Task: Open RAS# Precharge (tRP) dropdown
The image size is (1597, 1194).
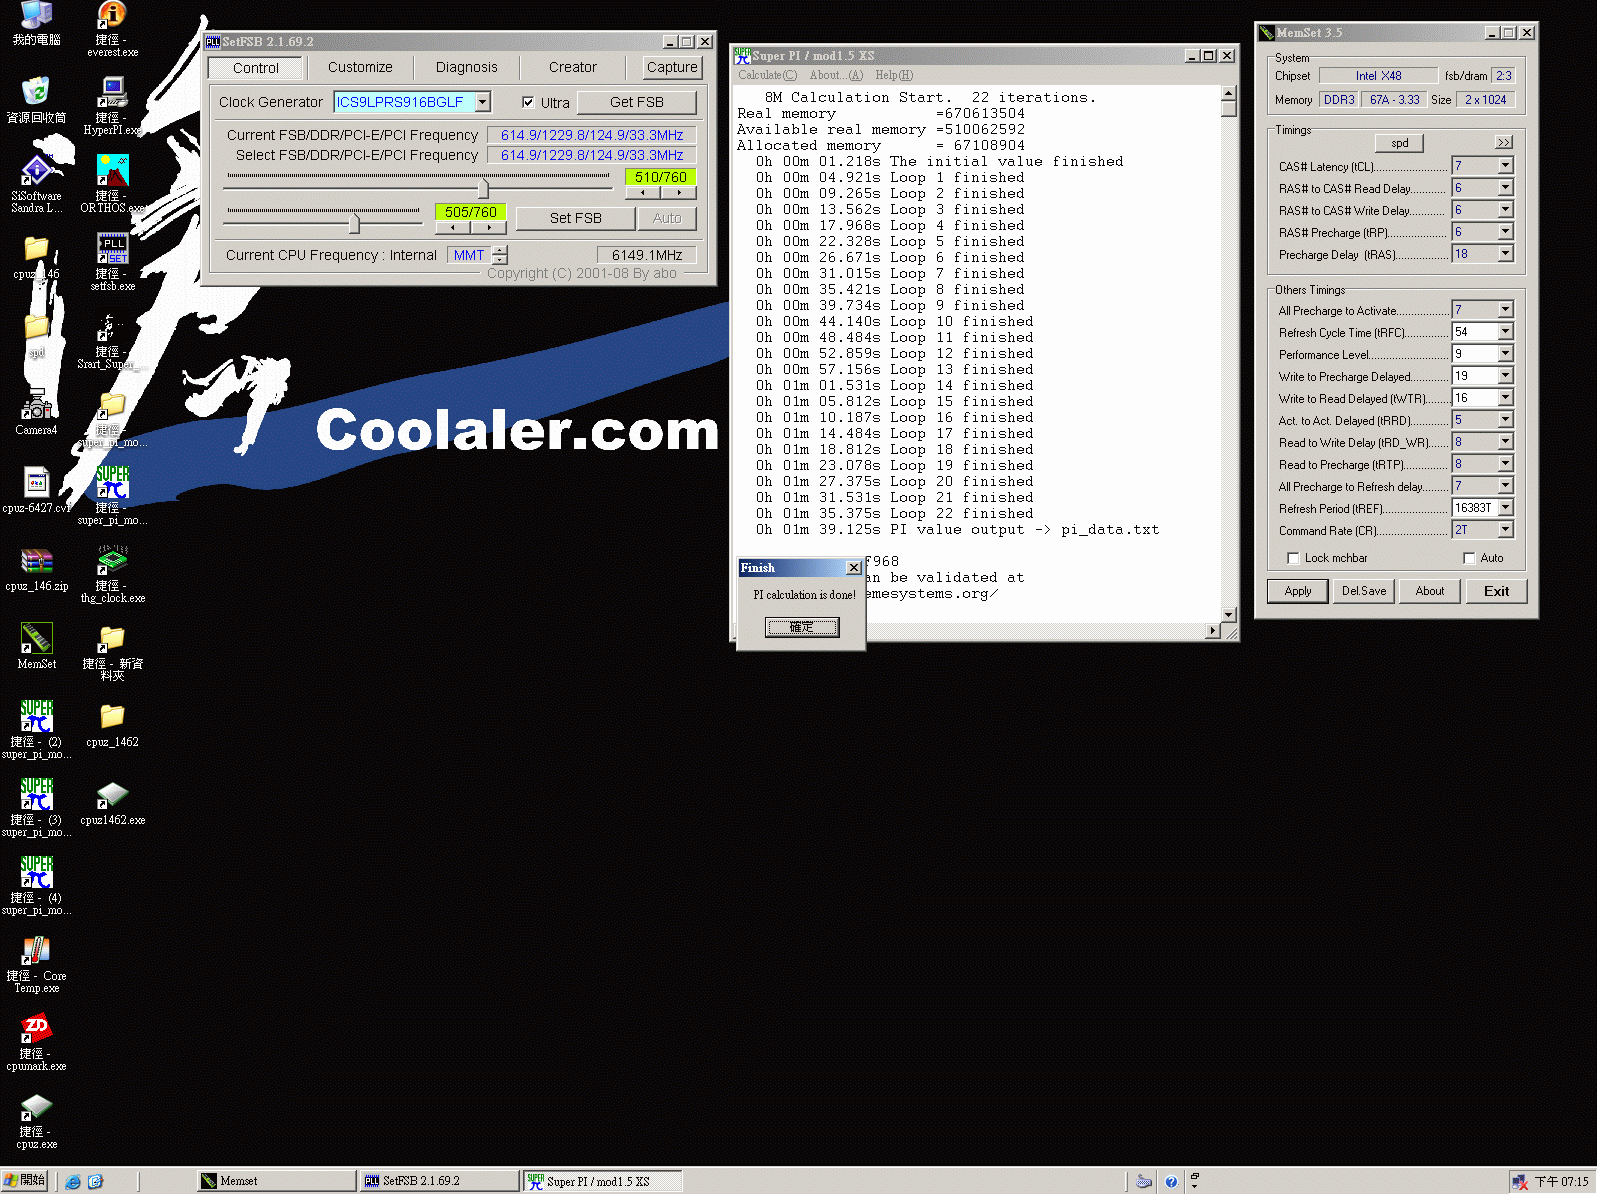Action: (x=1506, y=232)
